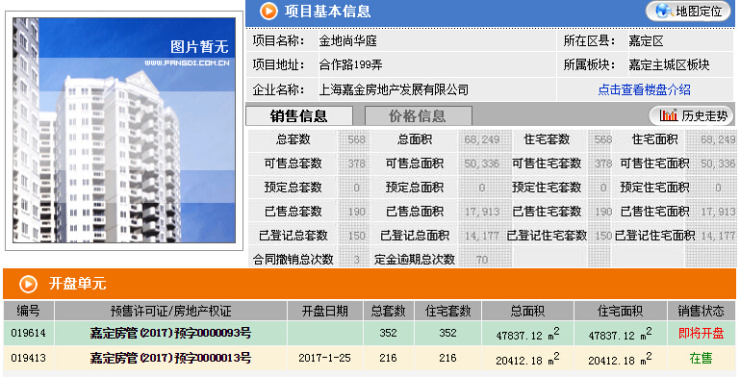Open the 历史走势 history trend button
740x377 pixels.
(692, 116)
